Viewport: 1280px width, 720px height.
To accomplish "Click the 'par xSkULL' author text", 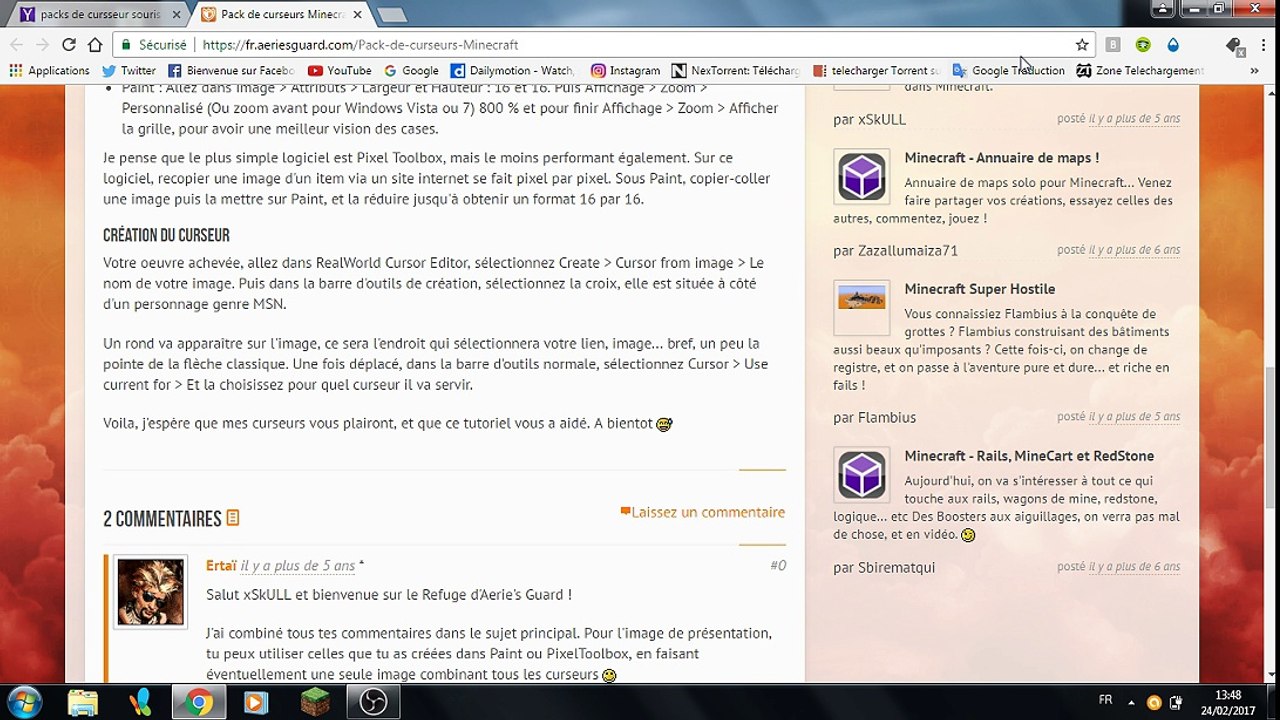I will (869, 119).
